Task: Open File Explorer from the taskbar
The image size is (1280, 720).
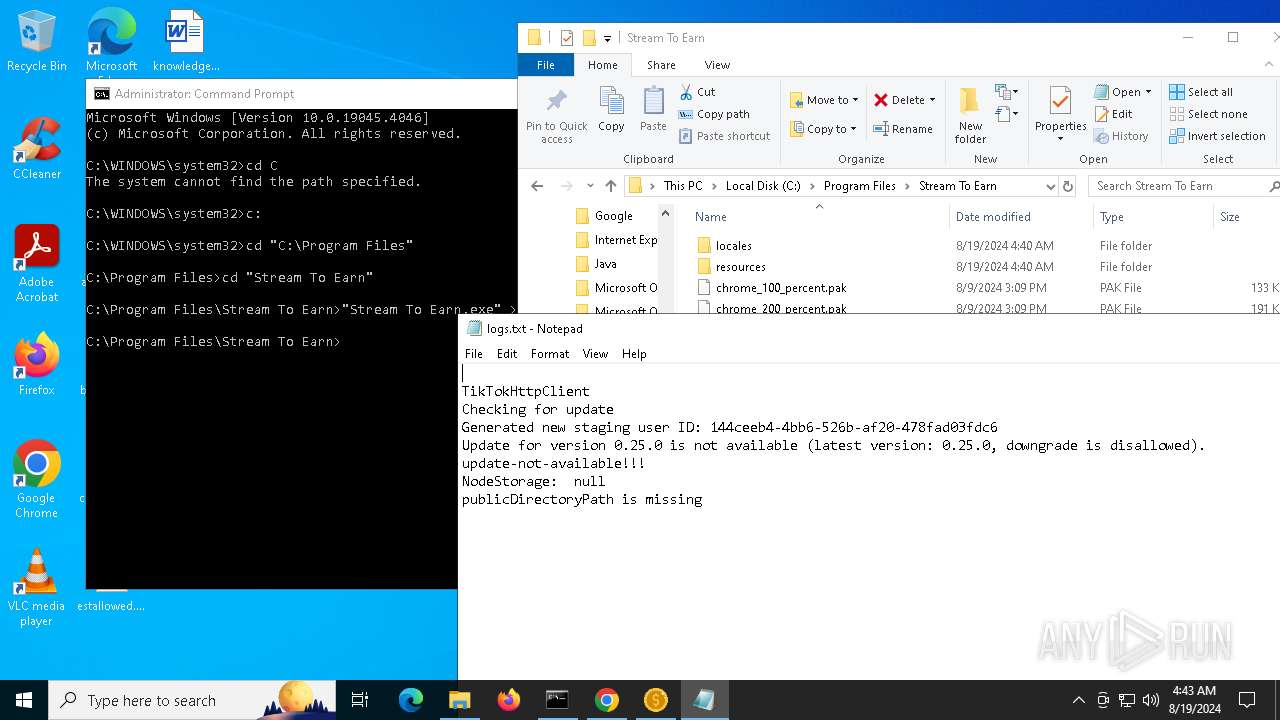Action: (x=459, y=700)
